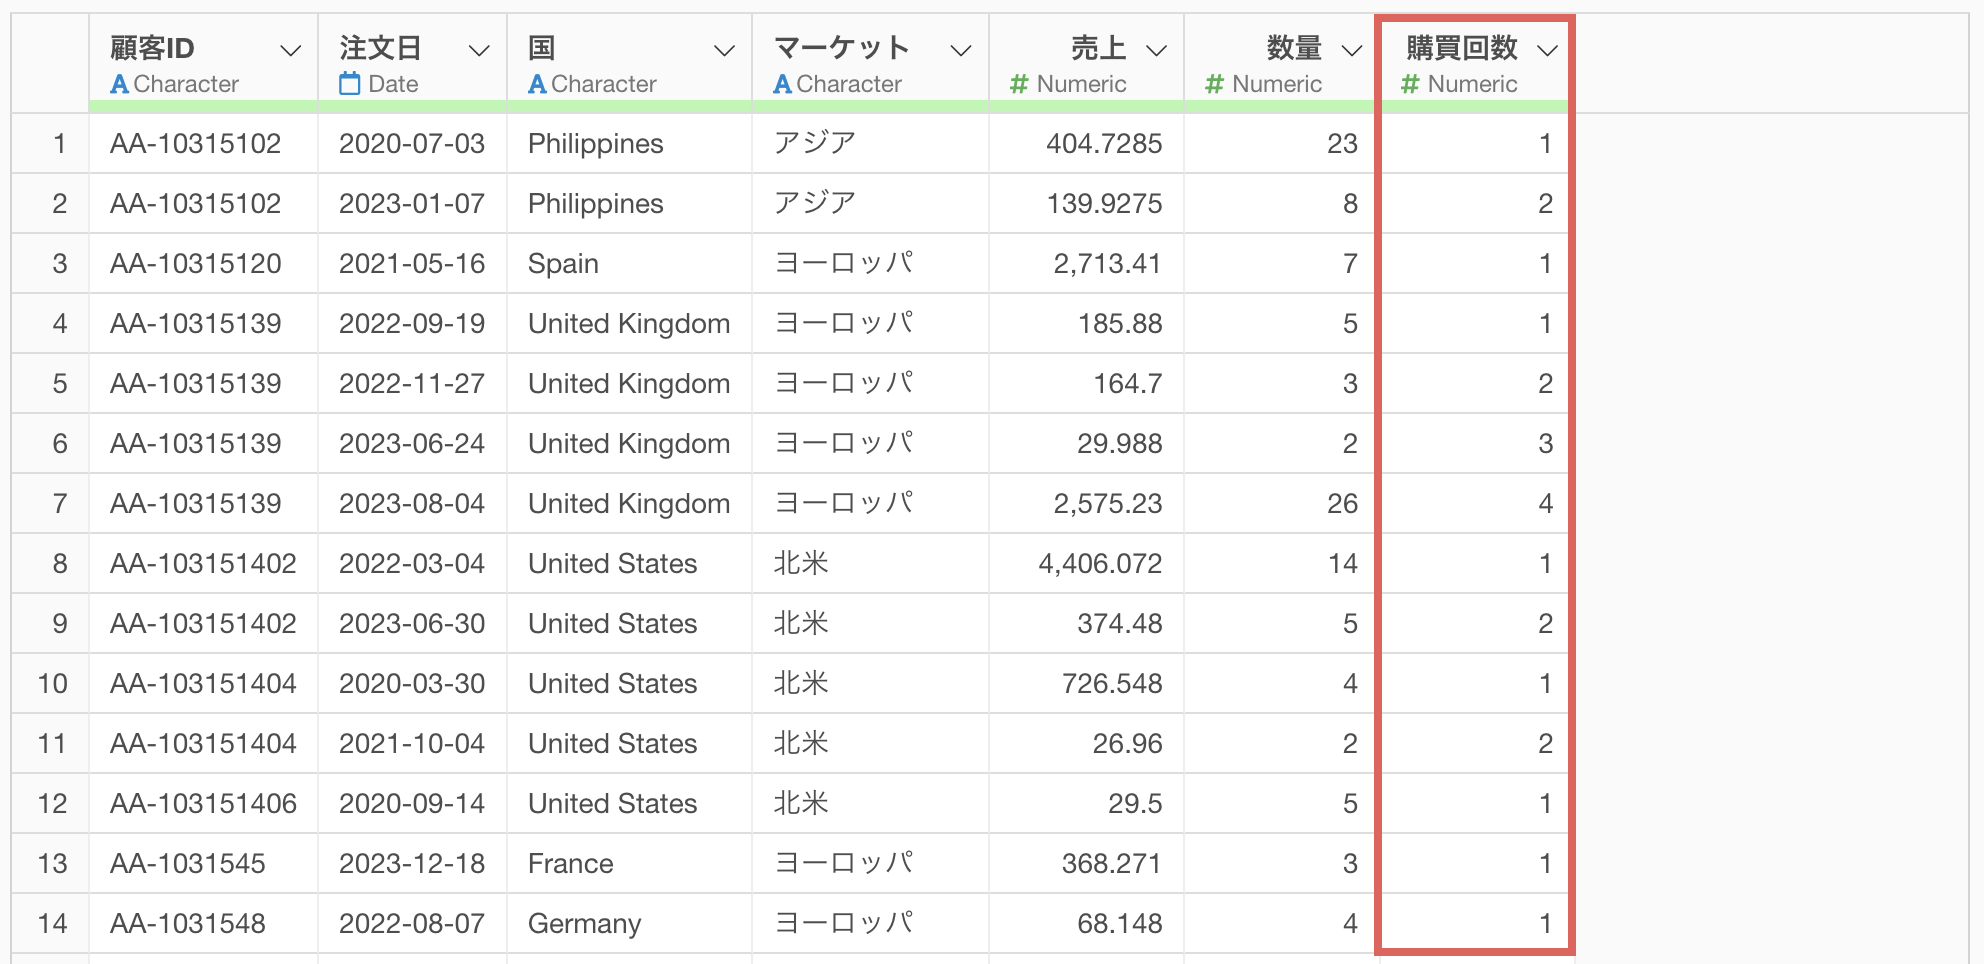Click sales value 139.9275

pos(1104,204)
